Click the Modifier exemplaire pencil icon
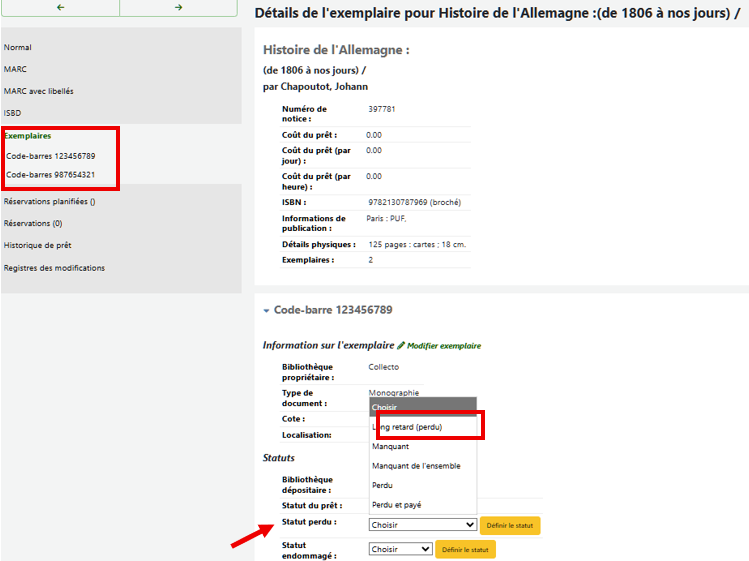Screen dimensions: 749x561 pyautogui.click(x=401, y=345)
